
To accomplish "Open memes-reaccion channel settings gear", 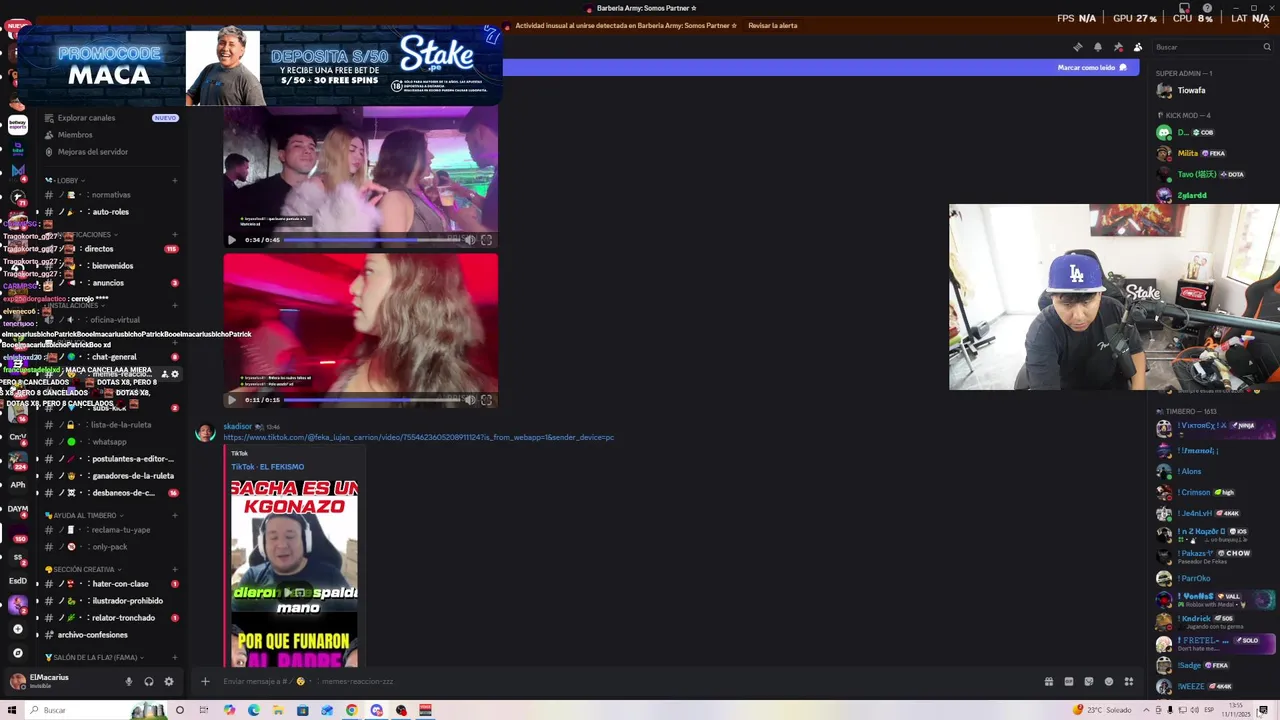I will click(x=175, y=374).
